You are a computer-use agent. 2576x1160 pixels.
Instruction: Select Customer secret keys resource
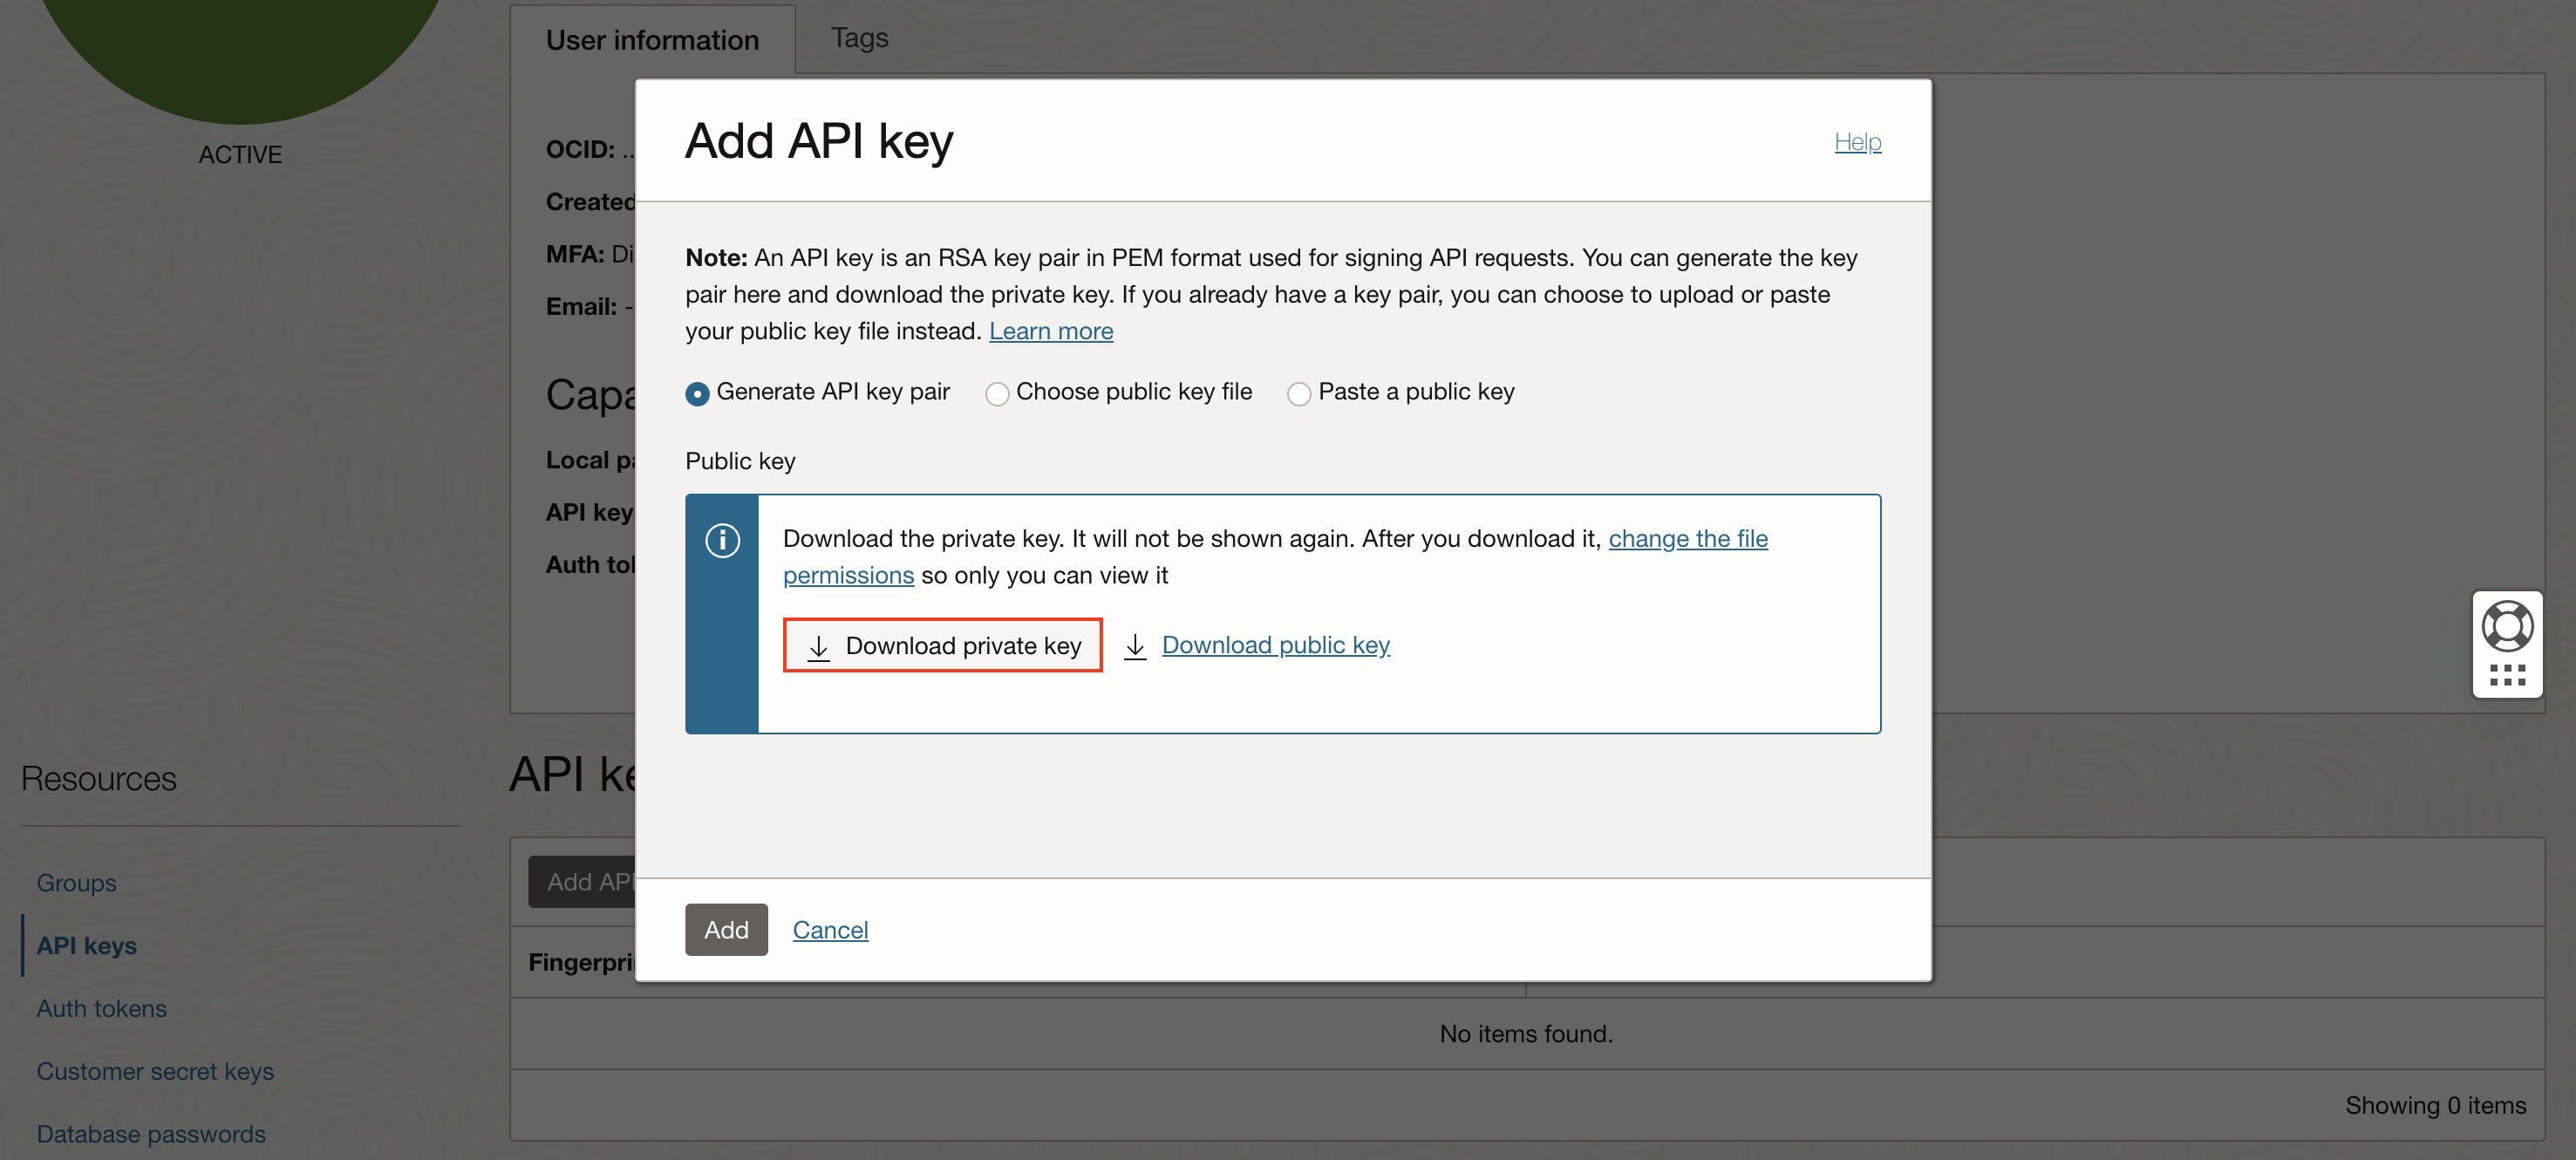point(155,1071)
